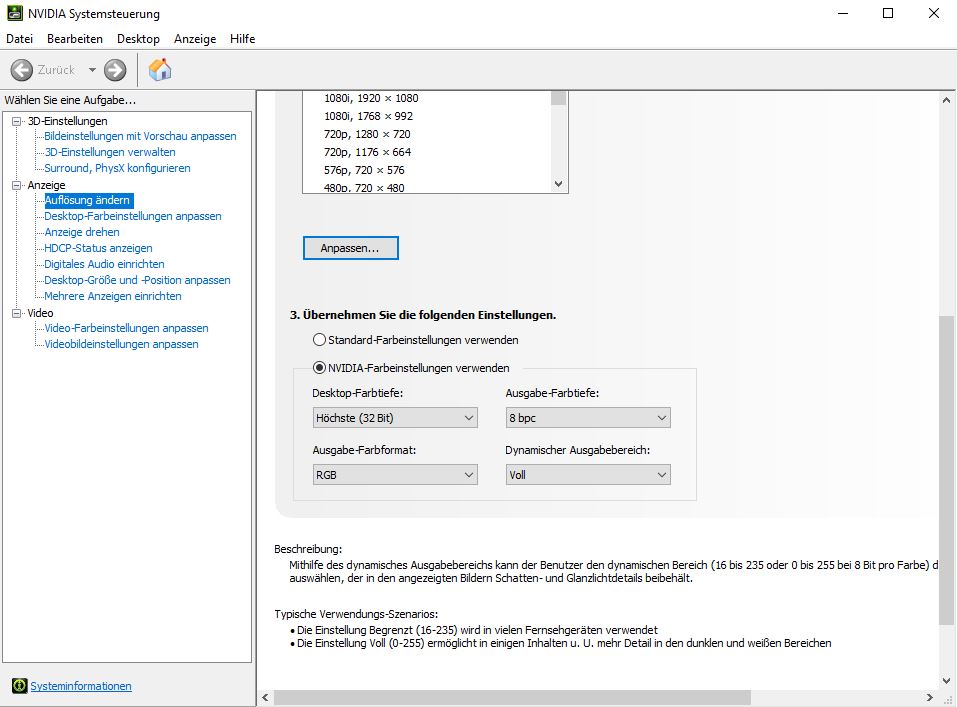Open Surround, PhysX konfigurieren
The image size is (957, 707).
117,168
